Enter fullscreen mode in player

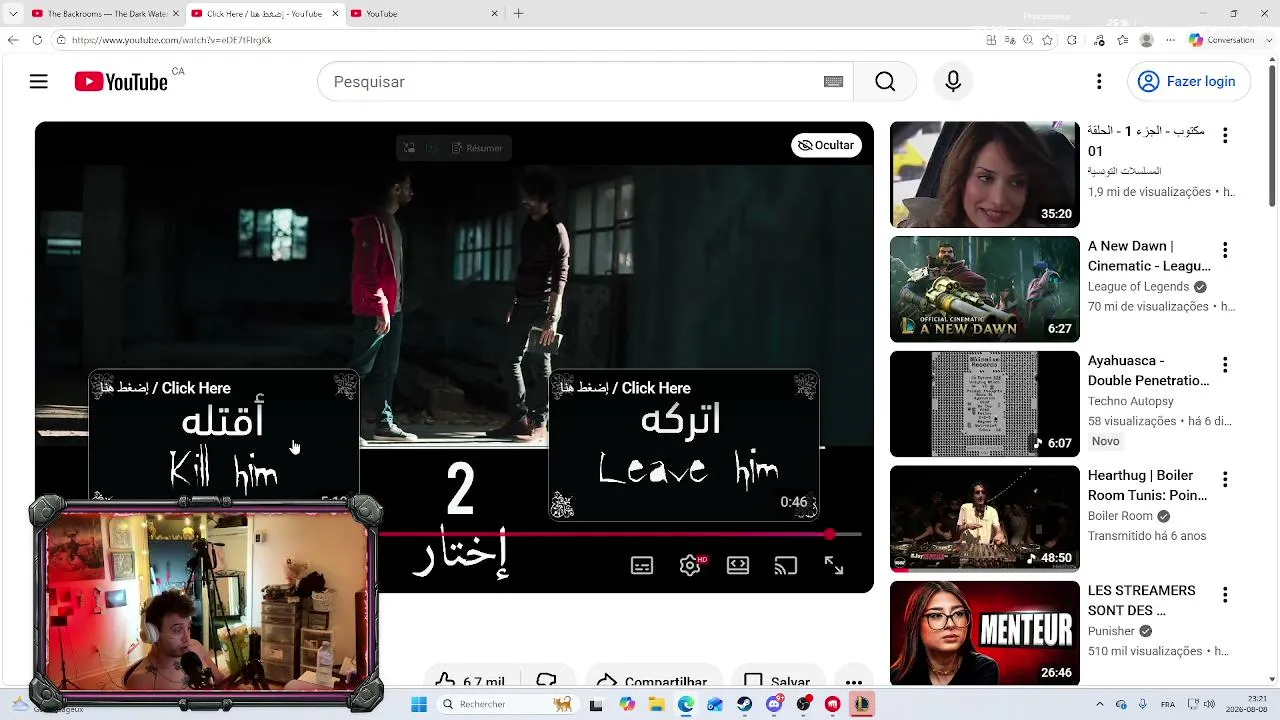coord(834,565)
